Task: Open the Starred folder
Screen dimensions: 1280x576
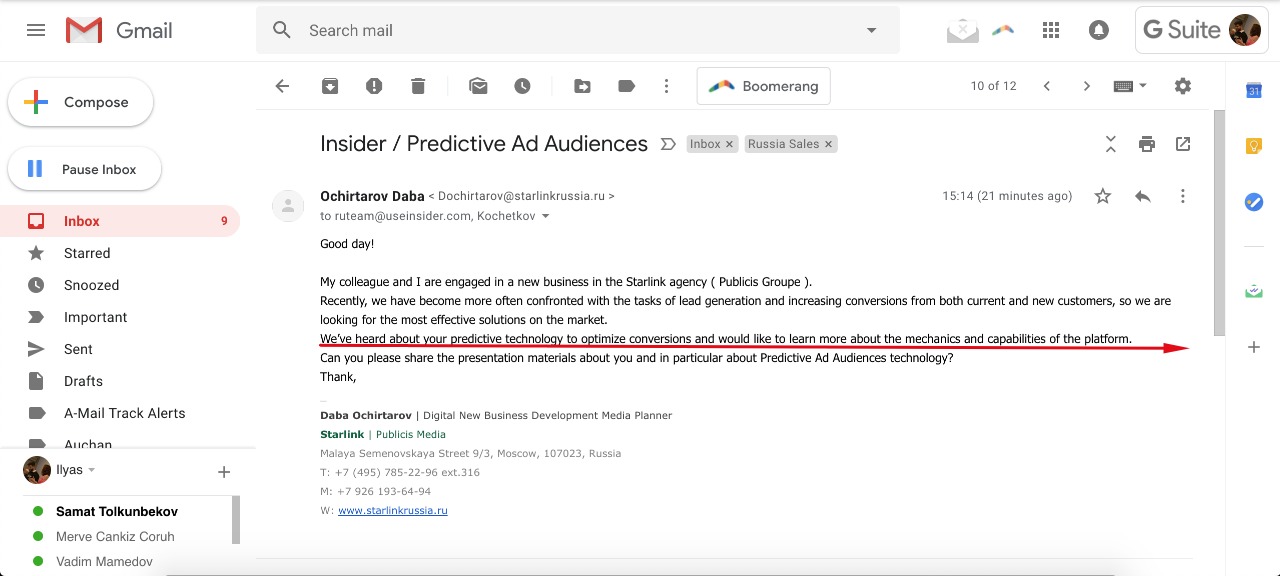Action: 87,253
